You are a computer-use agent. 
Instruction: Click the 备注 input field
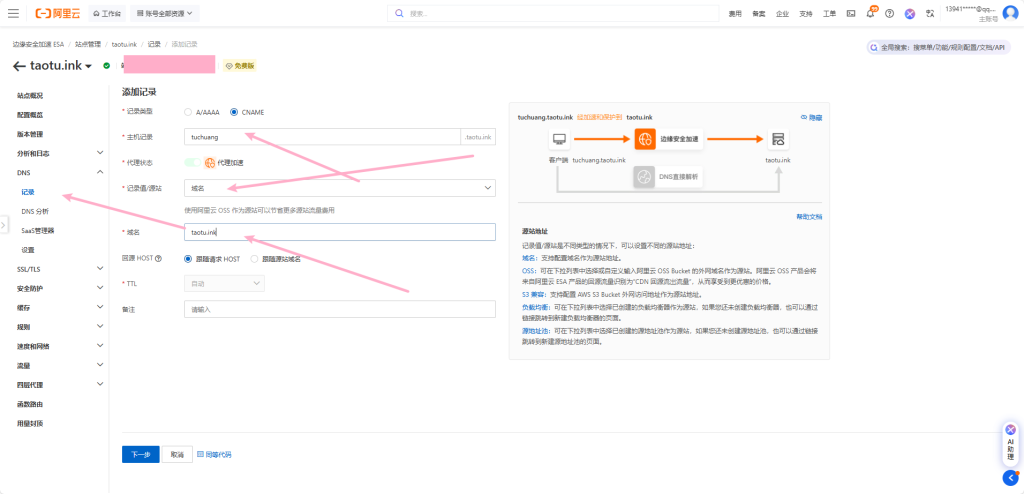pos(340,310)
